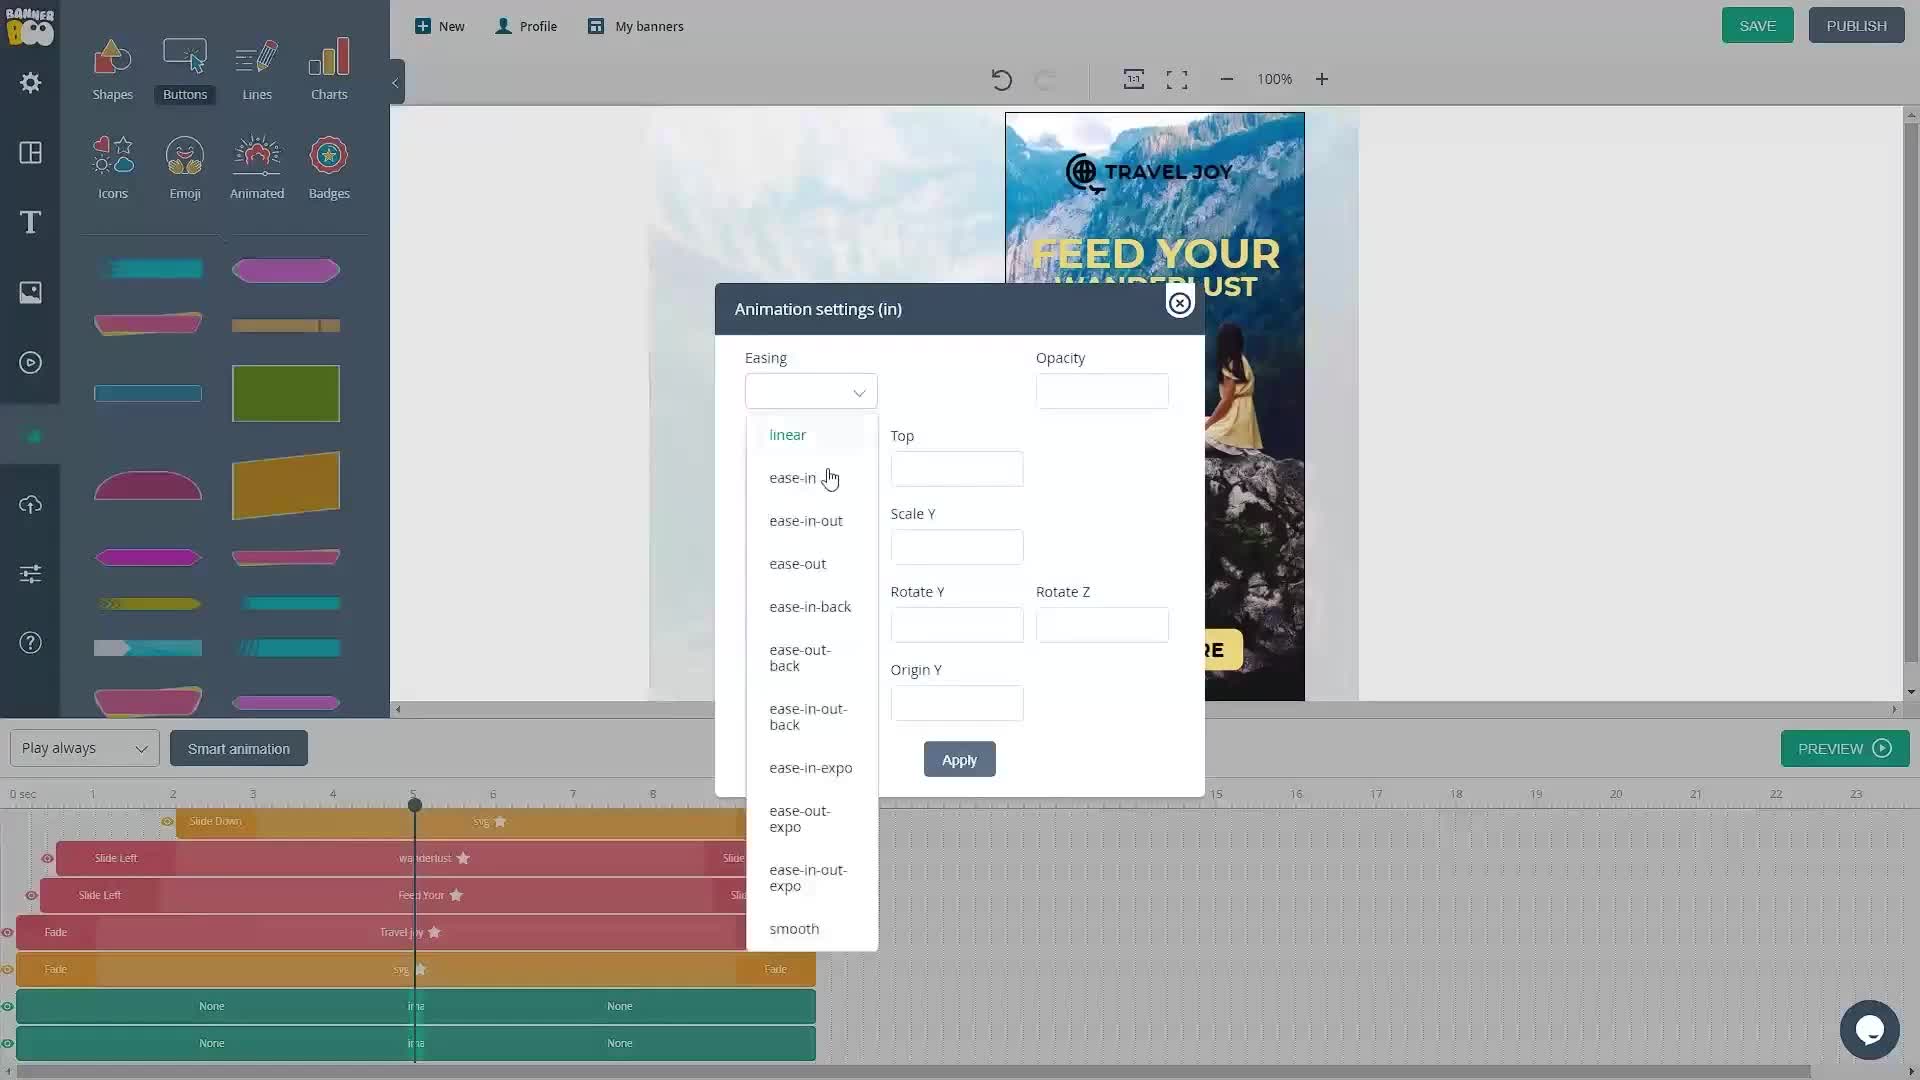Image resolution: width=1920 pixels, height=1080 pixels.
Task: Open the Emoji category
Action: pos(185,168)
